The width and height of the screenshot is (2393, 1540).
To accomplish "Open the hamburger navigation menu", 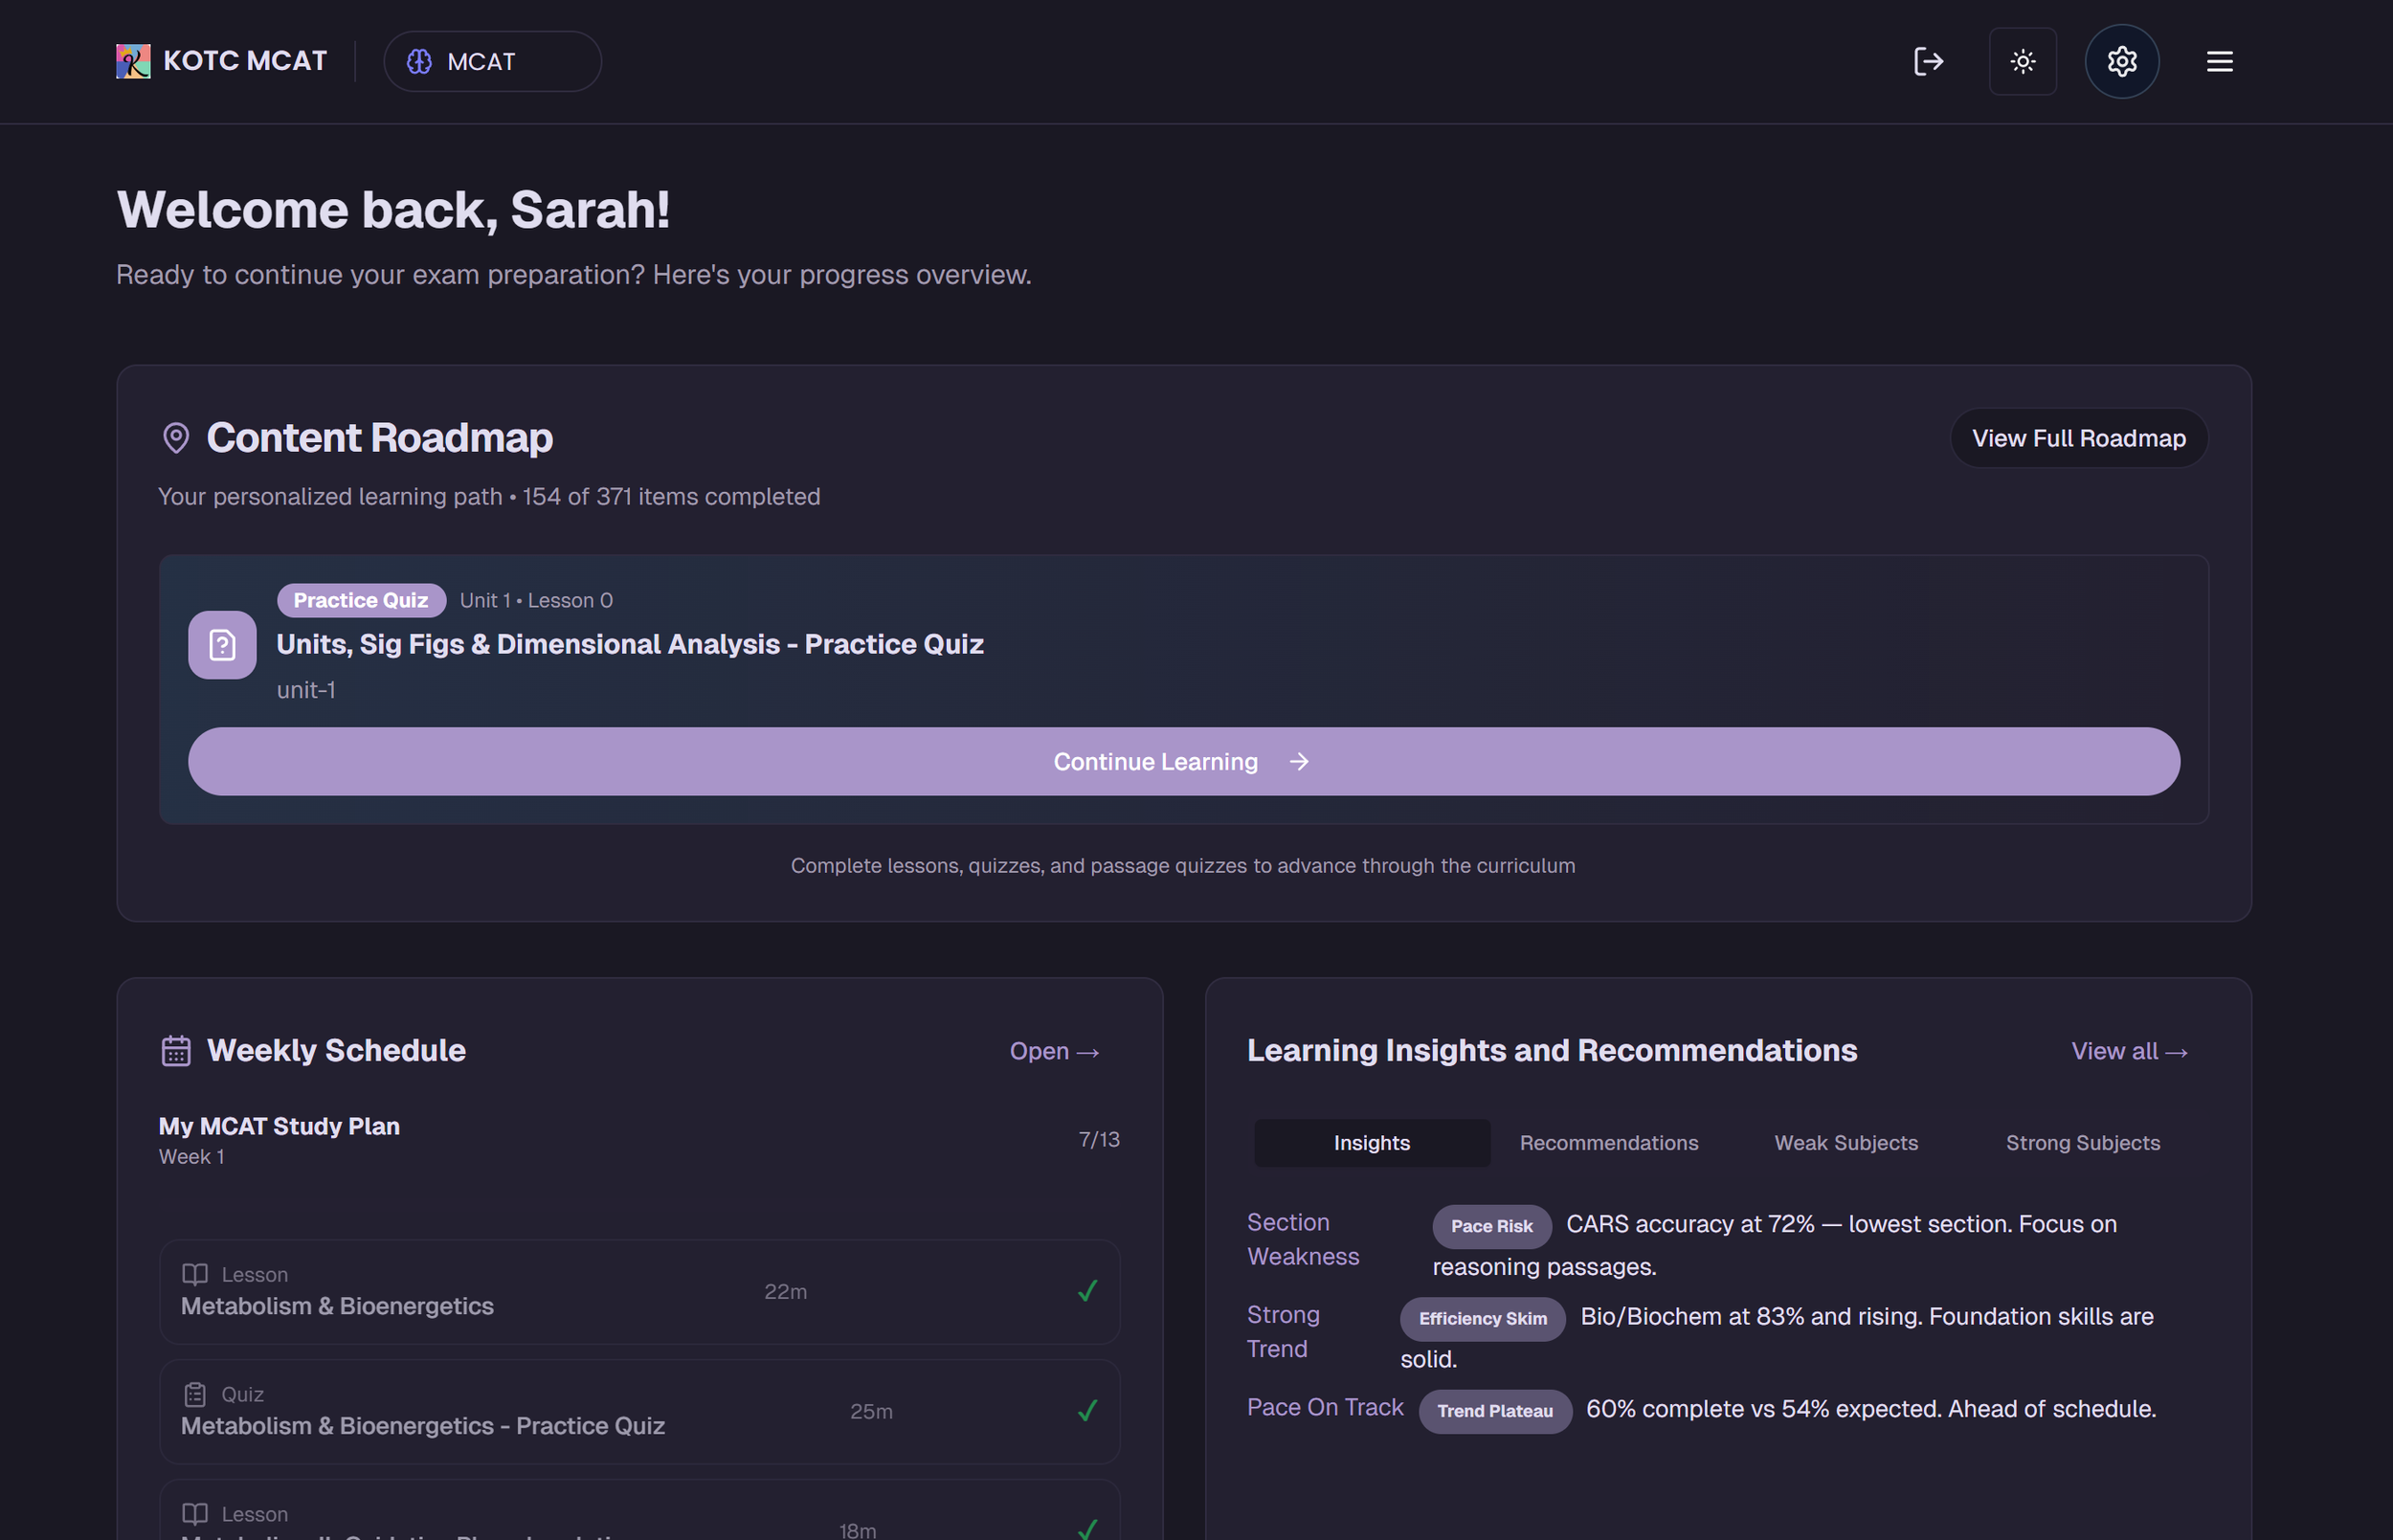I will point(2219,61).
